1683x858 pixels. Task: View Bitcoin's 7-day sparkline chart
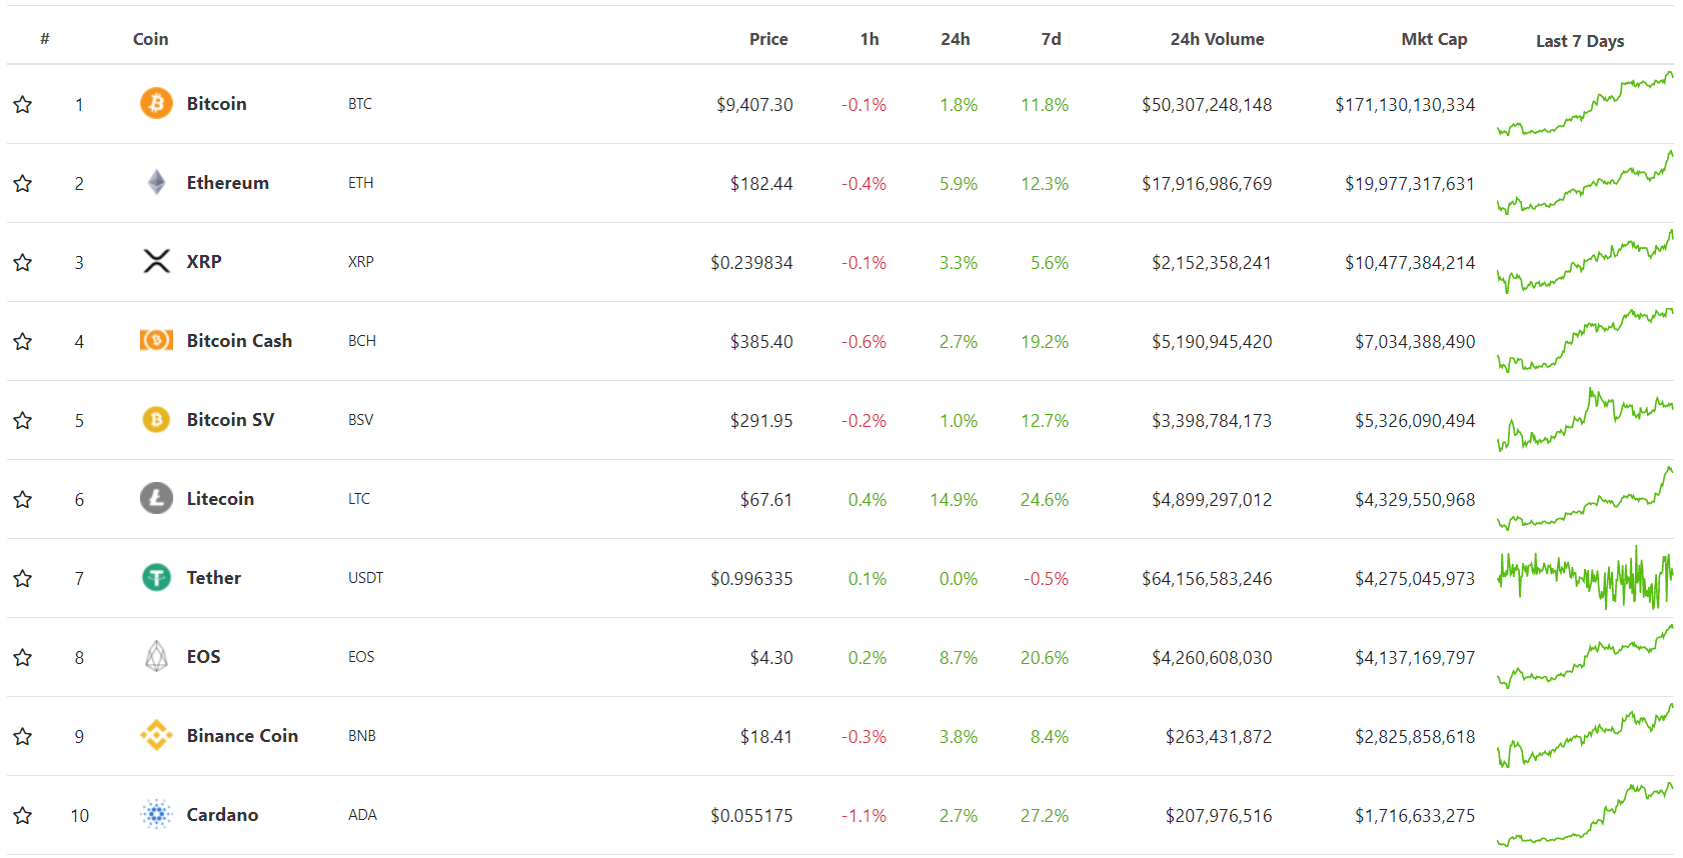coord(1585,104)
